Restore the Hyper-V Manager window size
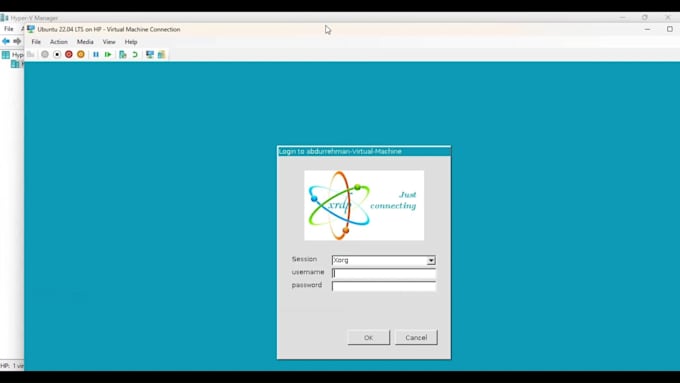 (x=645, y=17)
